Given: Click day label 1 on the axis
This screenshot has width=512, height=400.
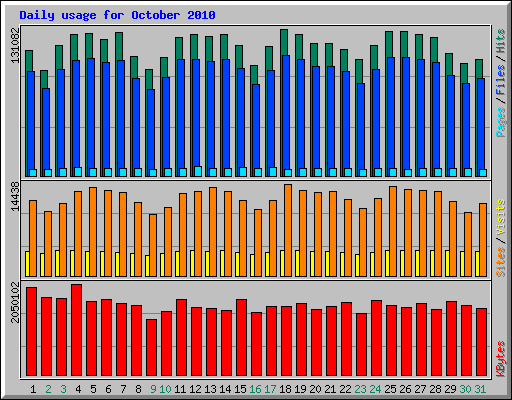Looking at the screenshot, I should [x=33, y=389].
